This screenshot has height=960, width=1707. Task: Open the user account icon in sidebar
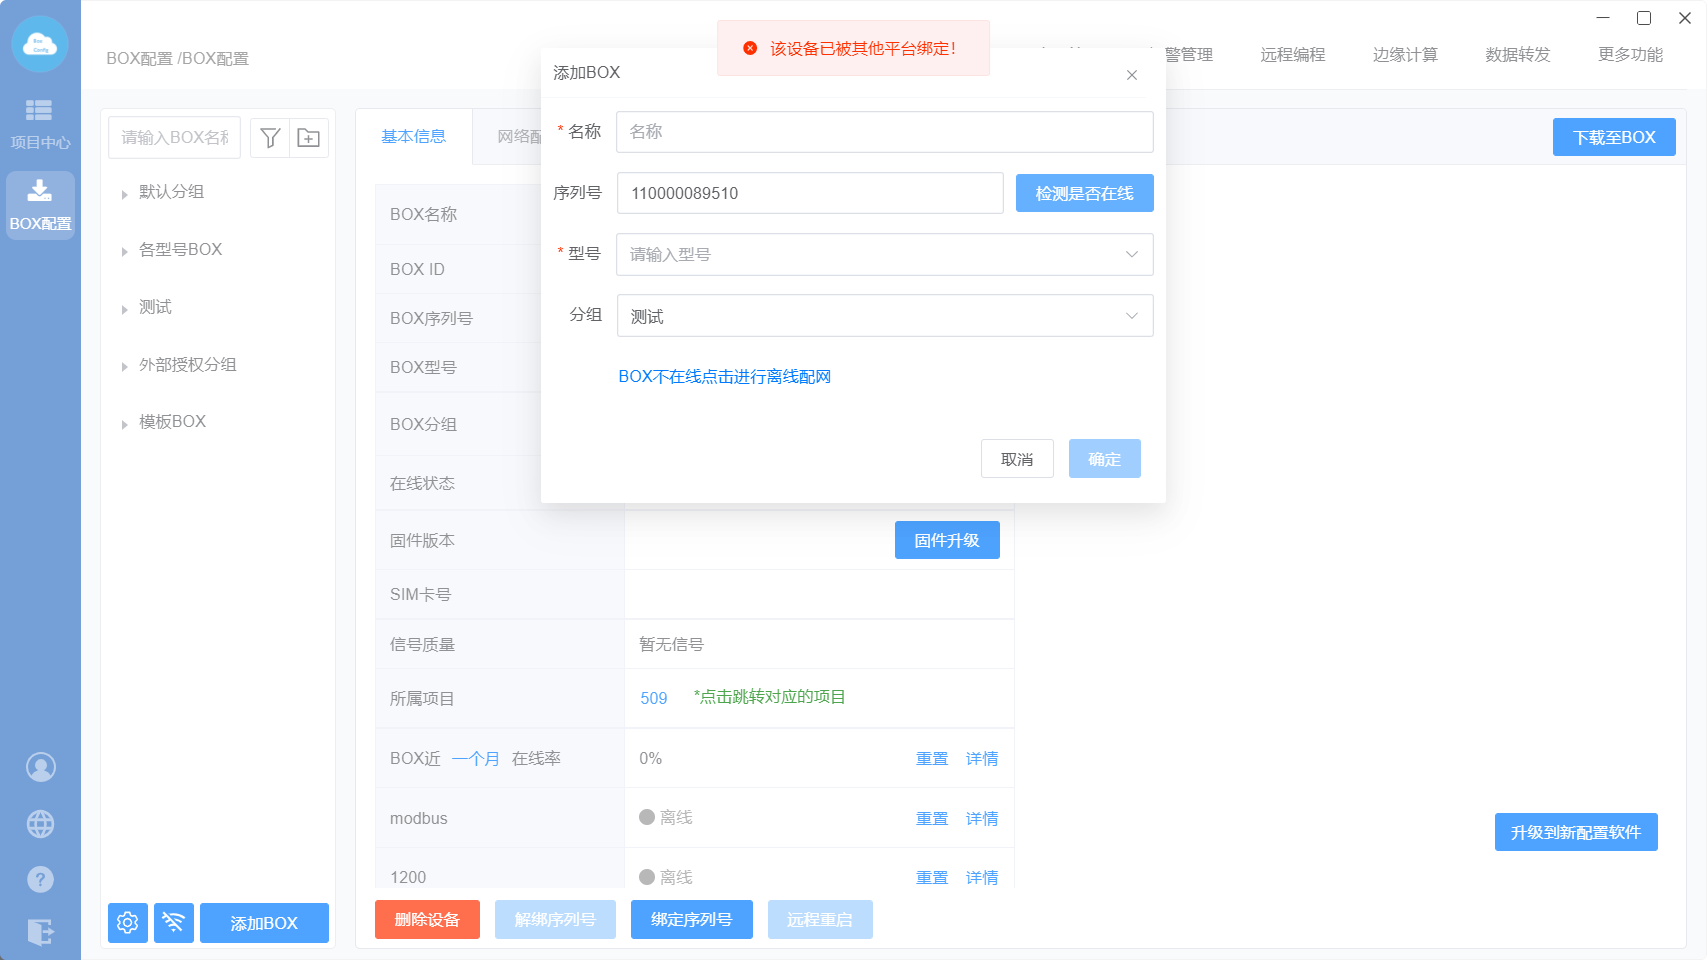[x=40, y=767]
